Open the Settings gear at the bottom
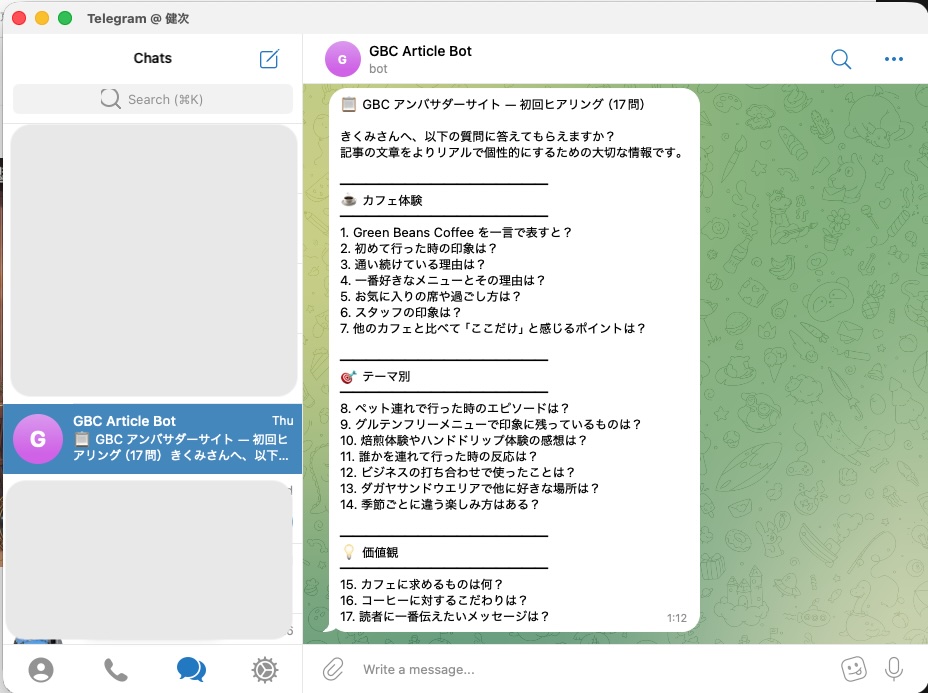 point(265,671)
